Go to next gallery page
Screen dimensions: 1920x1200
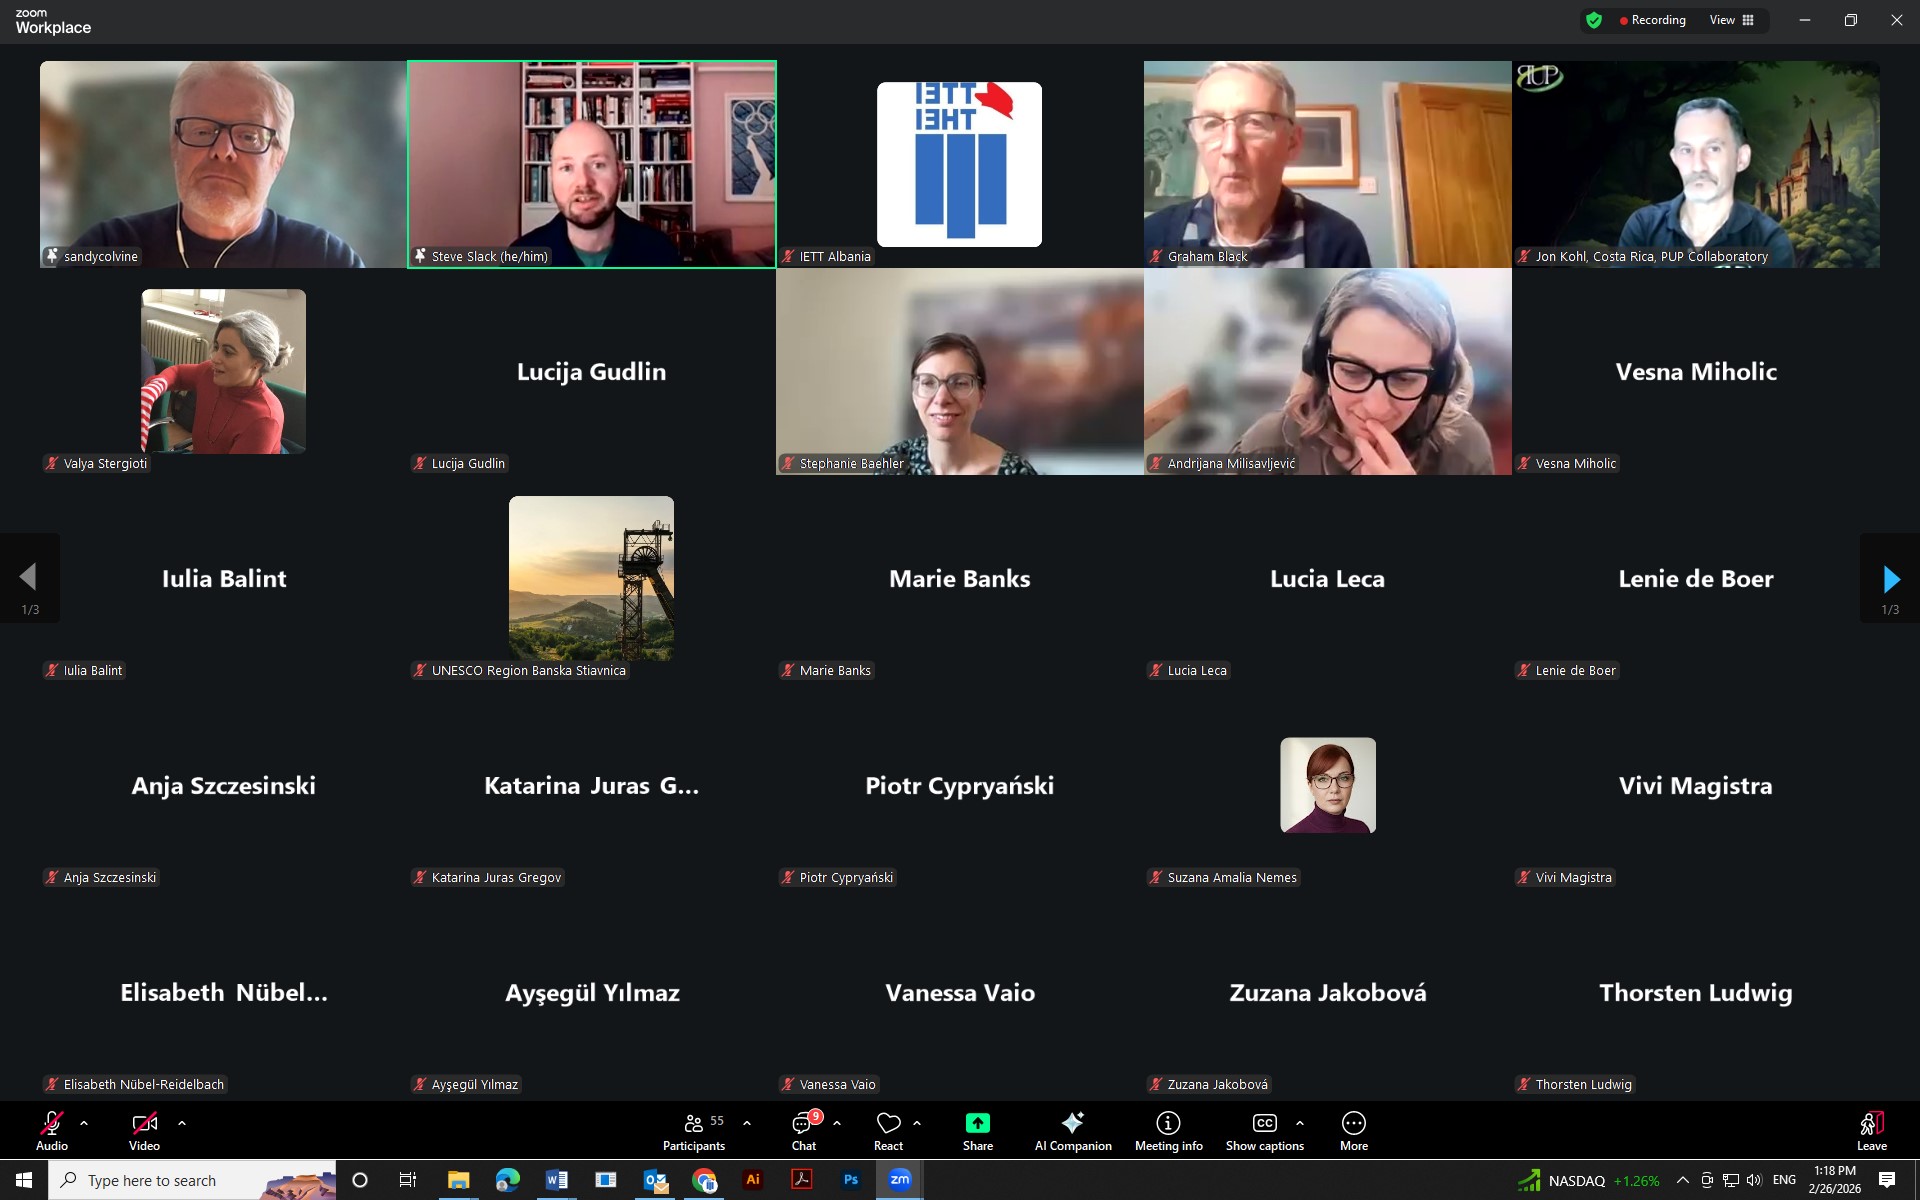coord(1890,579)
